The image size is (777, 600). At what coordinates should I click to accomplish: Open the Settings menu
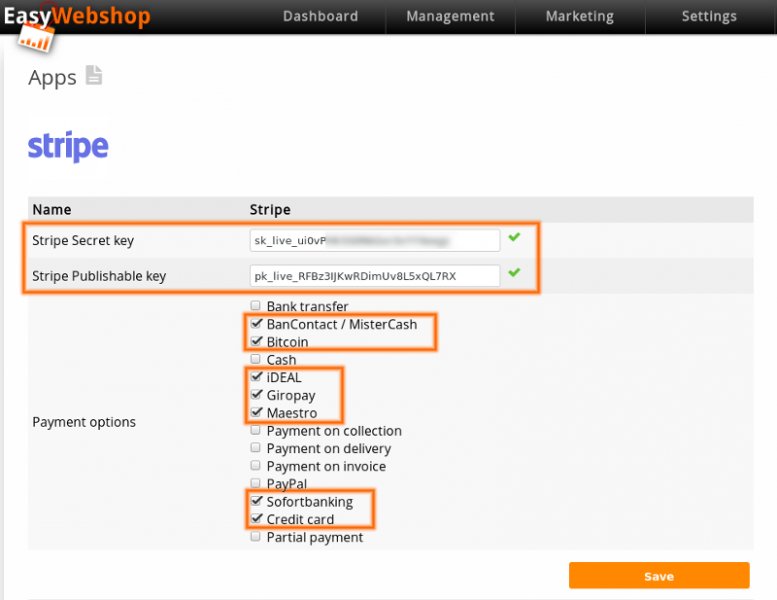pyautogui.click(x=708, y=16)
